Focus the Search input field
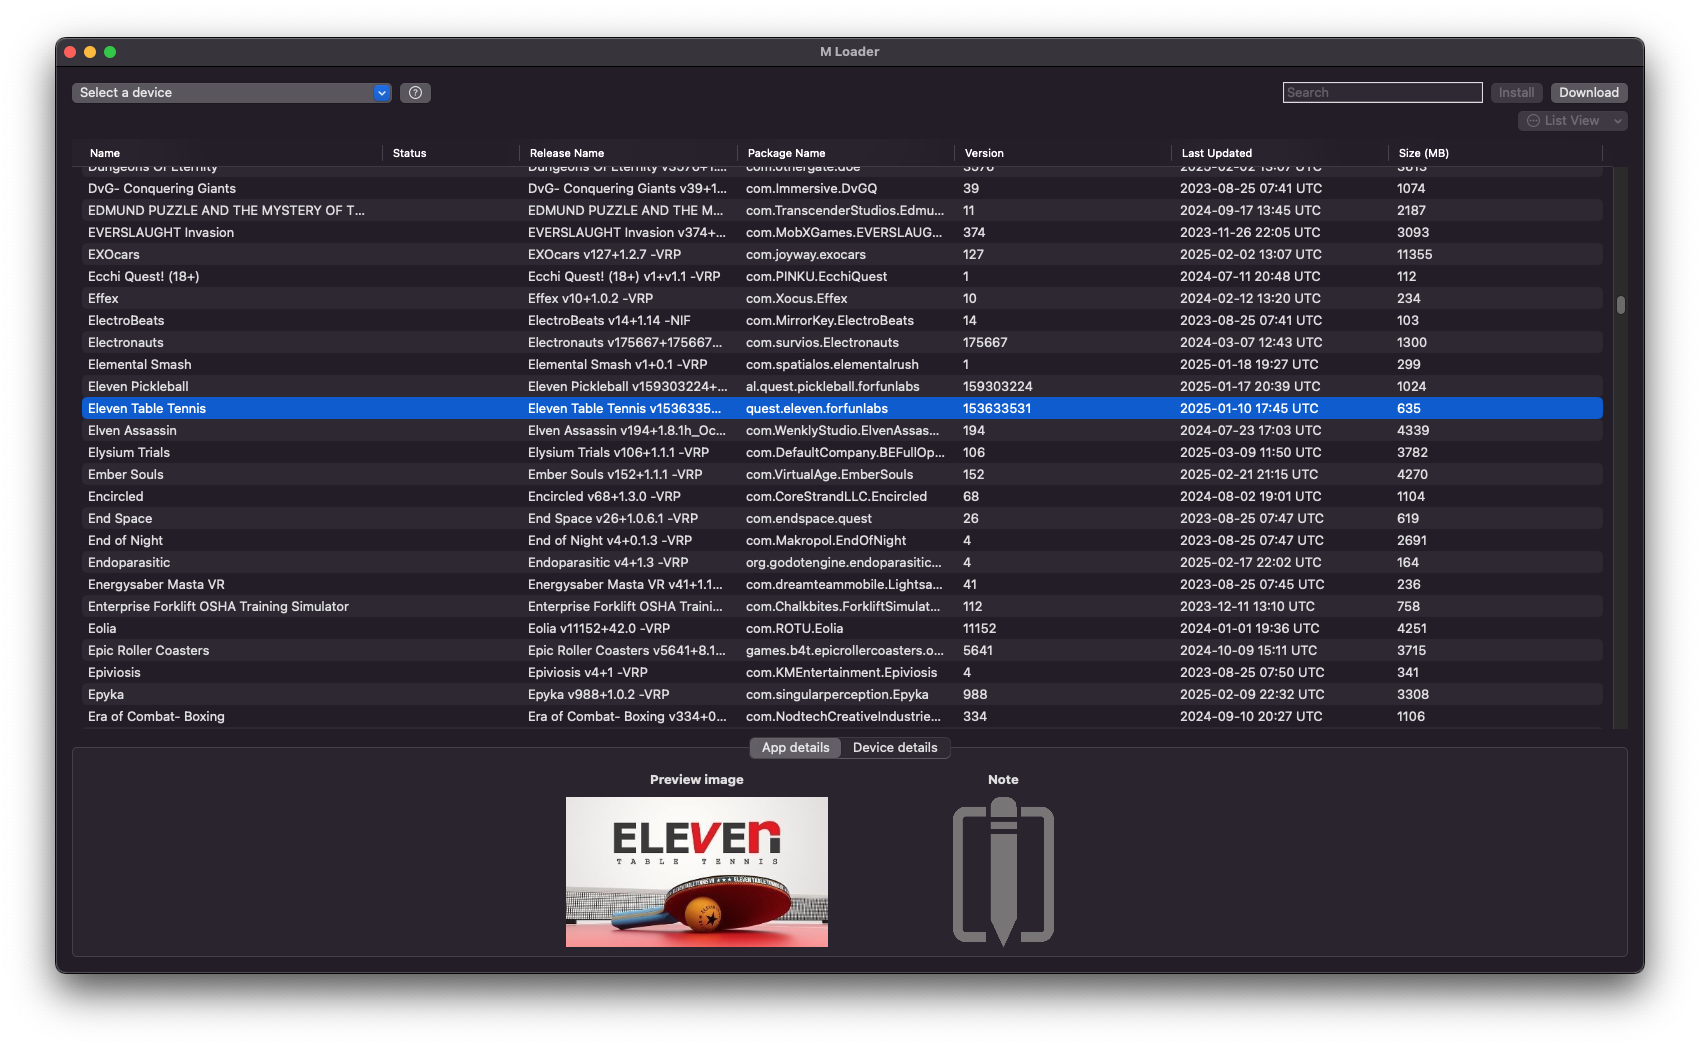Viewport: 1700px width, 1047px height. [x=1382, y=93]
